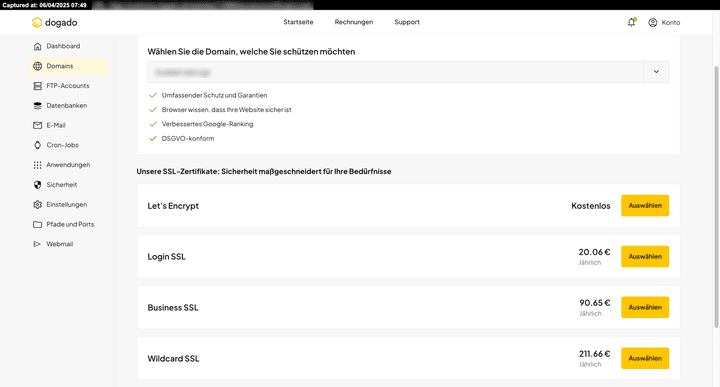Click the Wildcard SSL title
Image resolution: width=720 pixels, height=387 pixels.
[x=173, y=359]
